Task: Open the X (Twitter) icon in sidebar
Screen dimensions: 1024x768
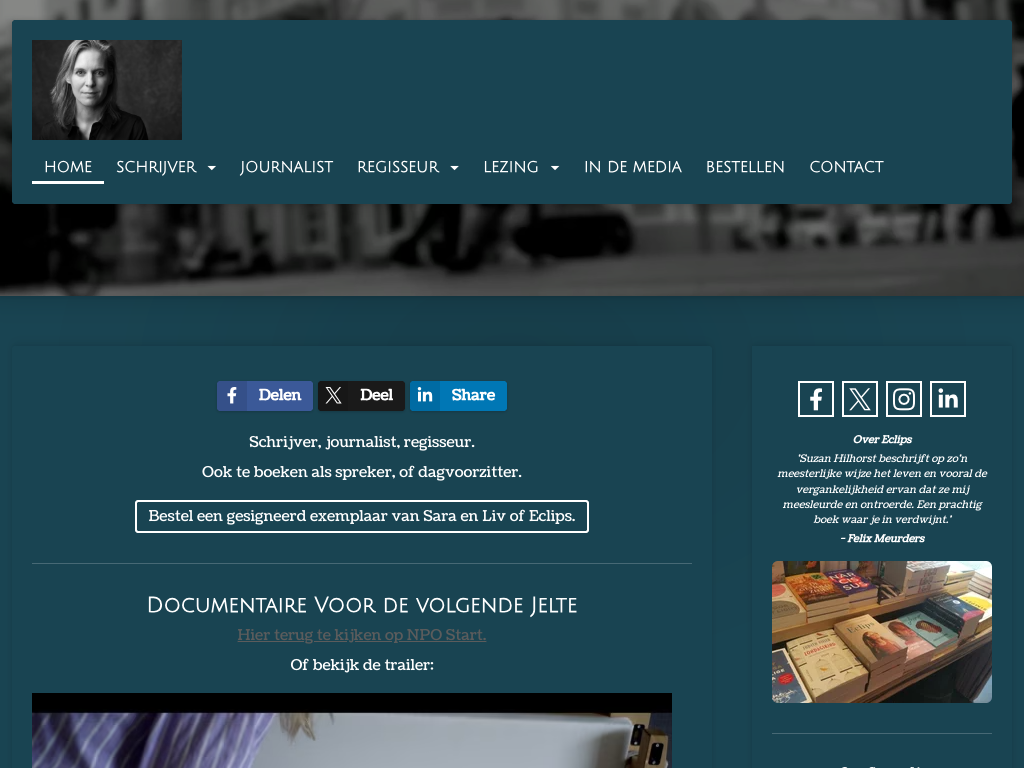Action: tap(859, 399)
